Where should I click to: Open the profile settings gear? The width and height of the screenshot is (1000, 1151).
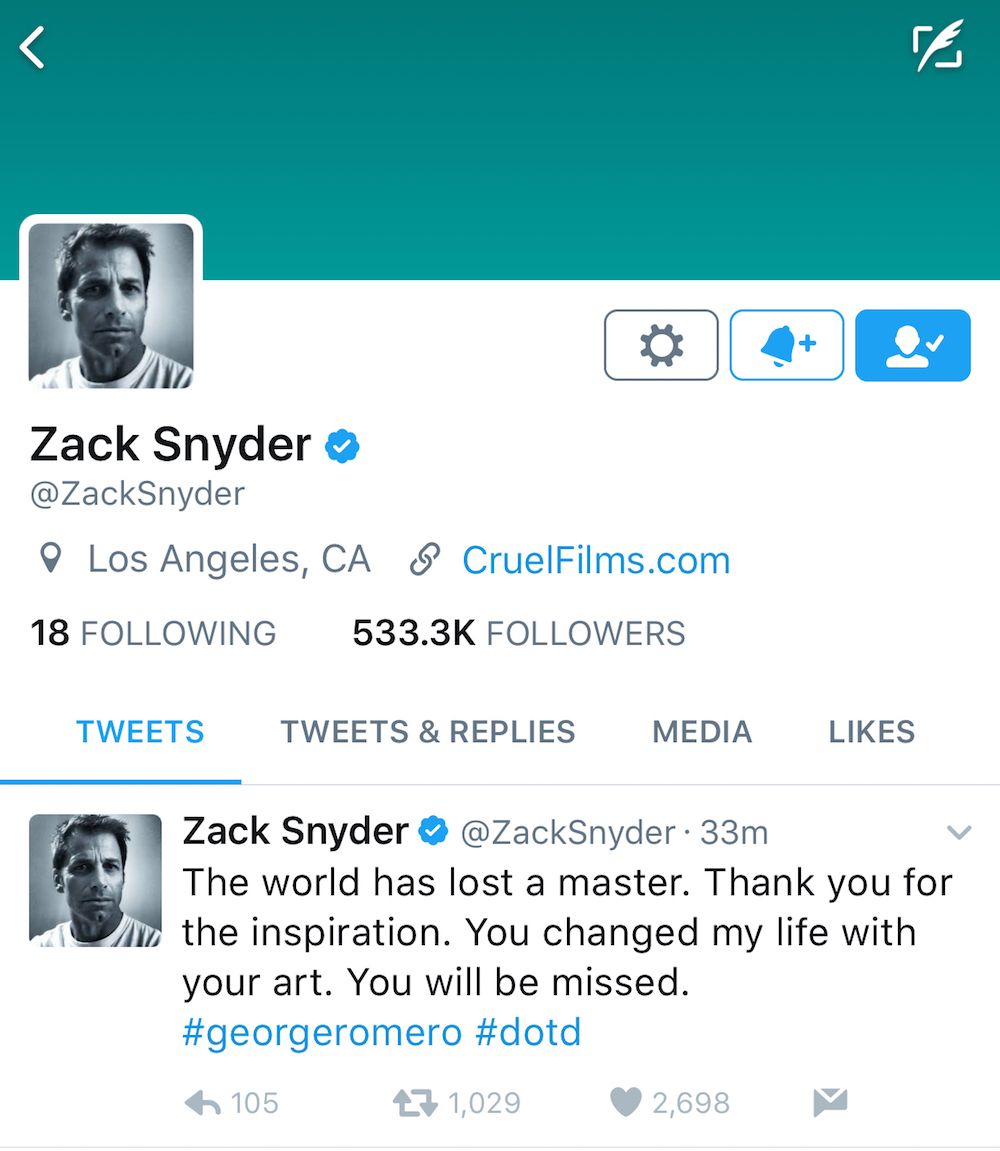(660, 345)
